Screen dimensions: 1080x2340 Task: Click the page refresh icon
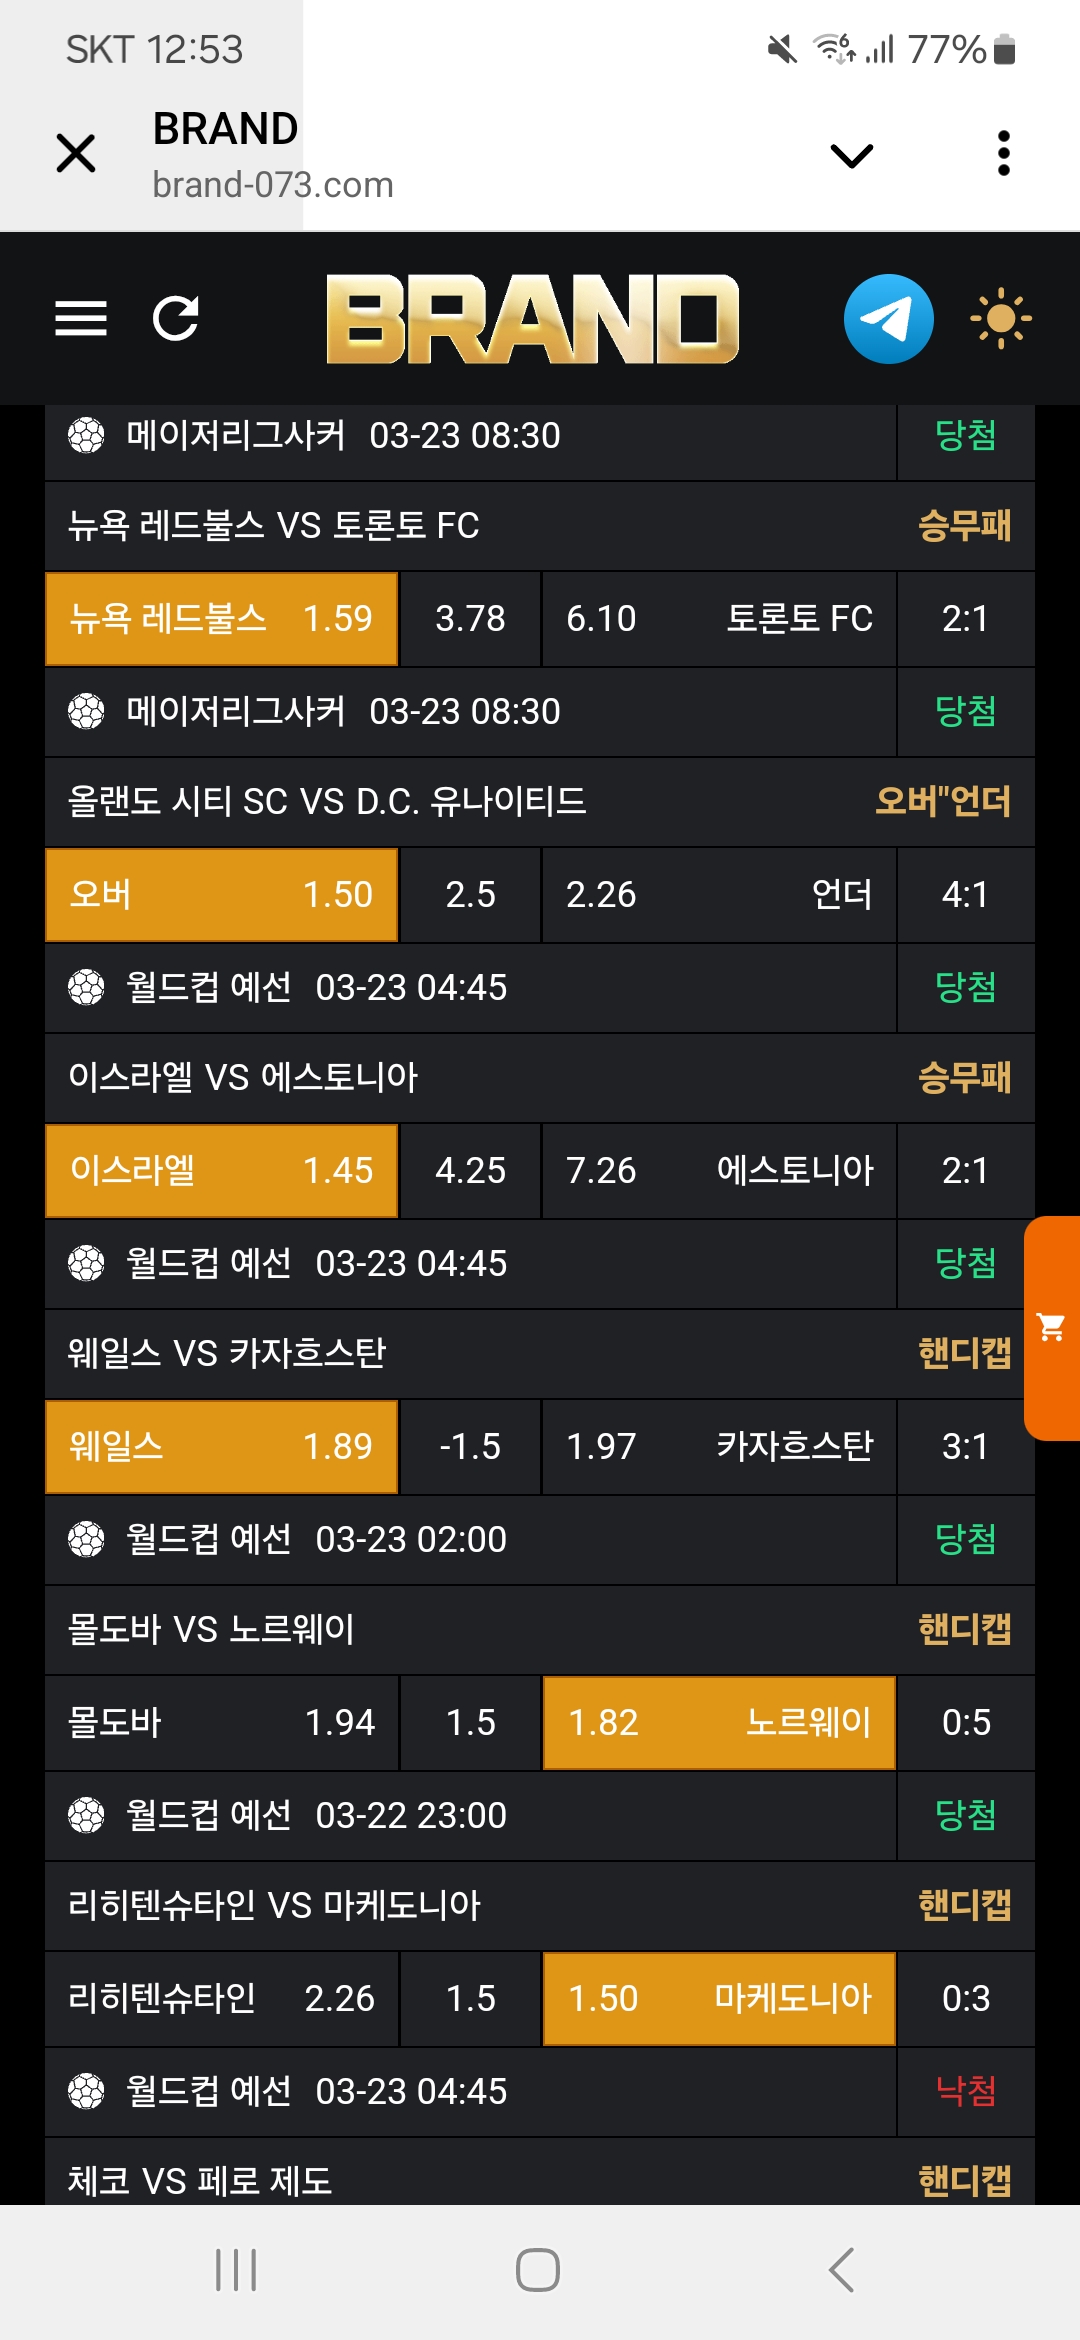176,319
